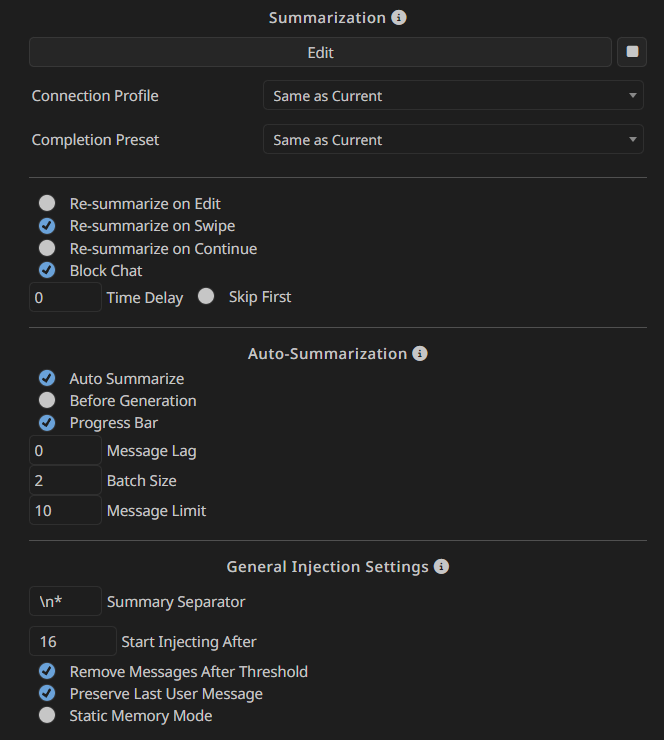Click the Start Injecting After label

click(x=189, y=642)
